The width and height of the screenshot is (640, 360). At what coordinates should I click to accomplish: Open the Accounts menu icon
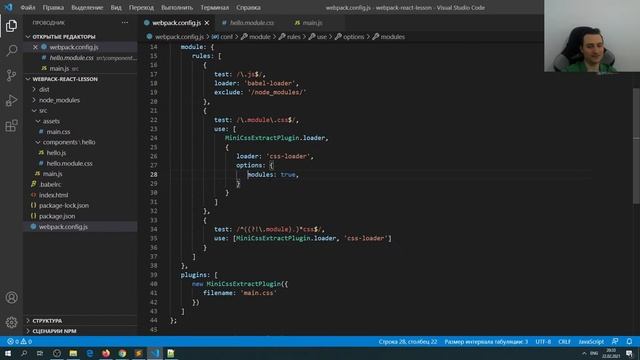(x=11, y=298)
